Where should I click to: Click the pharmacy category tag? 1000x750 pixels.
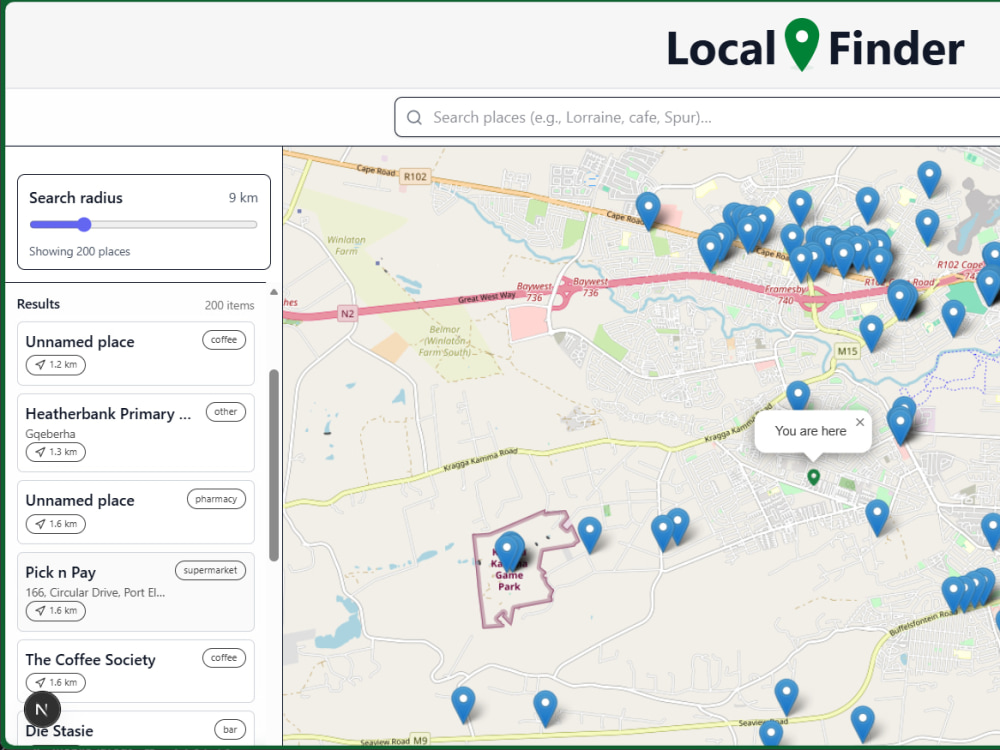pyautogui.click(x=216, y=499)
